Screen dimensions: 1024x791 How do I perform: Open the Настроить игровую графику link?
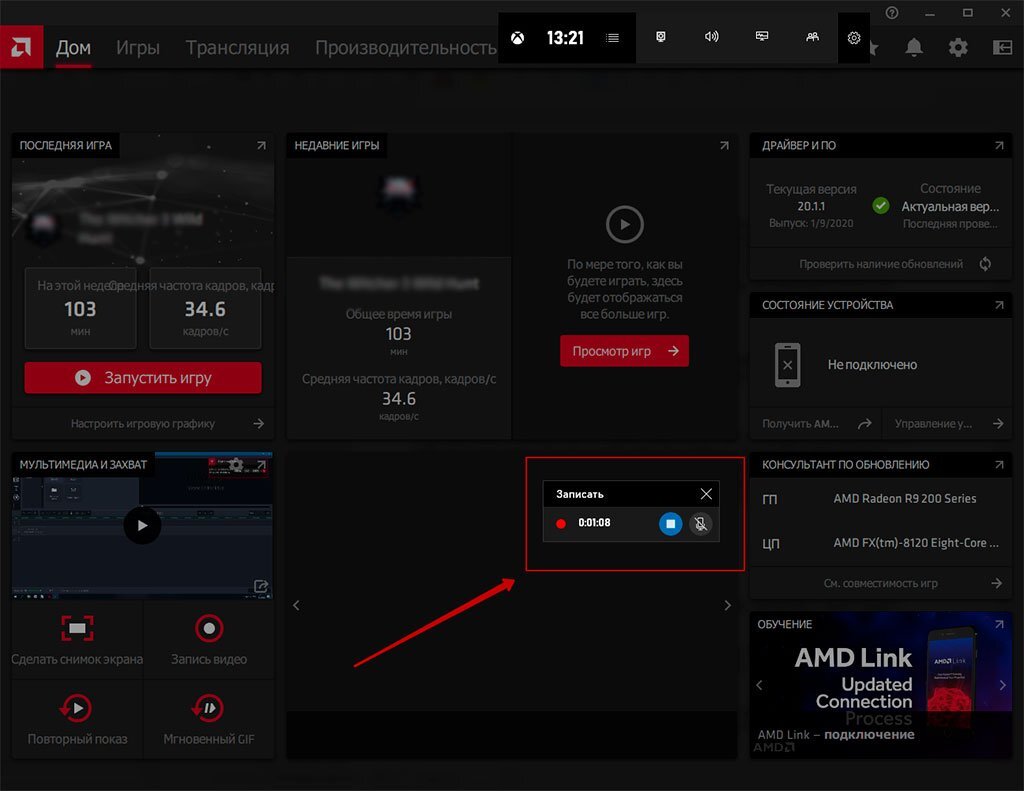pyautogui.click(x=143, y=423)
